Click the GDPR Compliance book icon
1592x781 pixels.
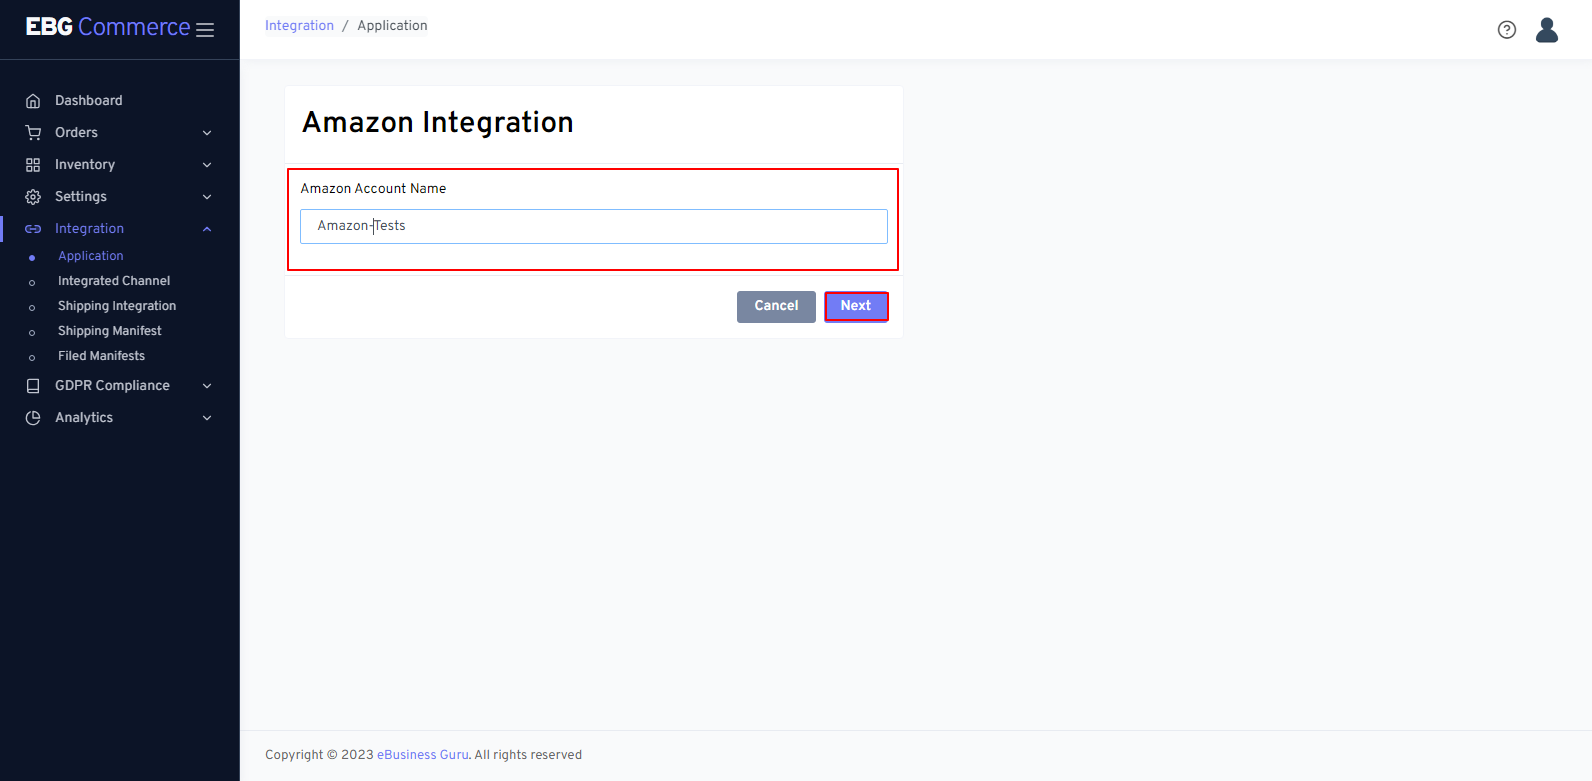pyautogui.click(x=33, y=386)
